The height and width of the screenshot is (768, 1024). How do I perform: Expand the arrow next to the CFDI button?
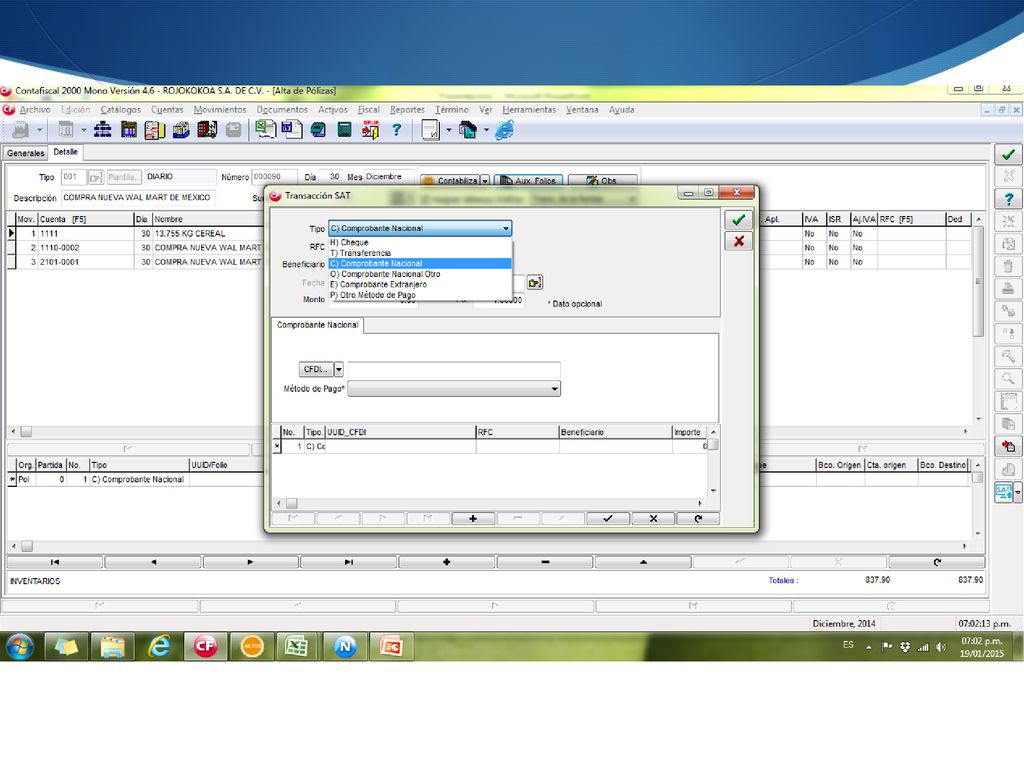(x=338, y=370)
